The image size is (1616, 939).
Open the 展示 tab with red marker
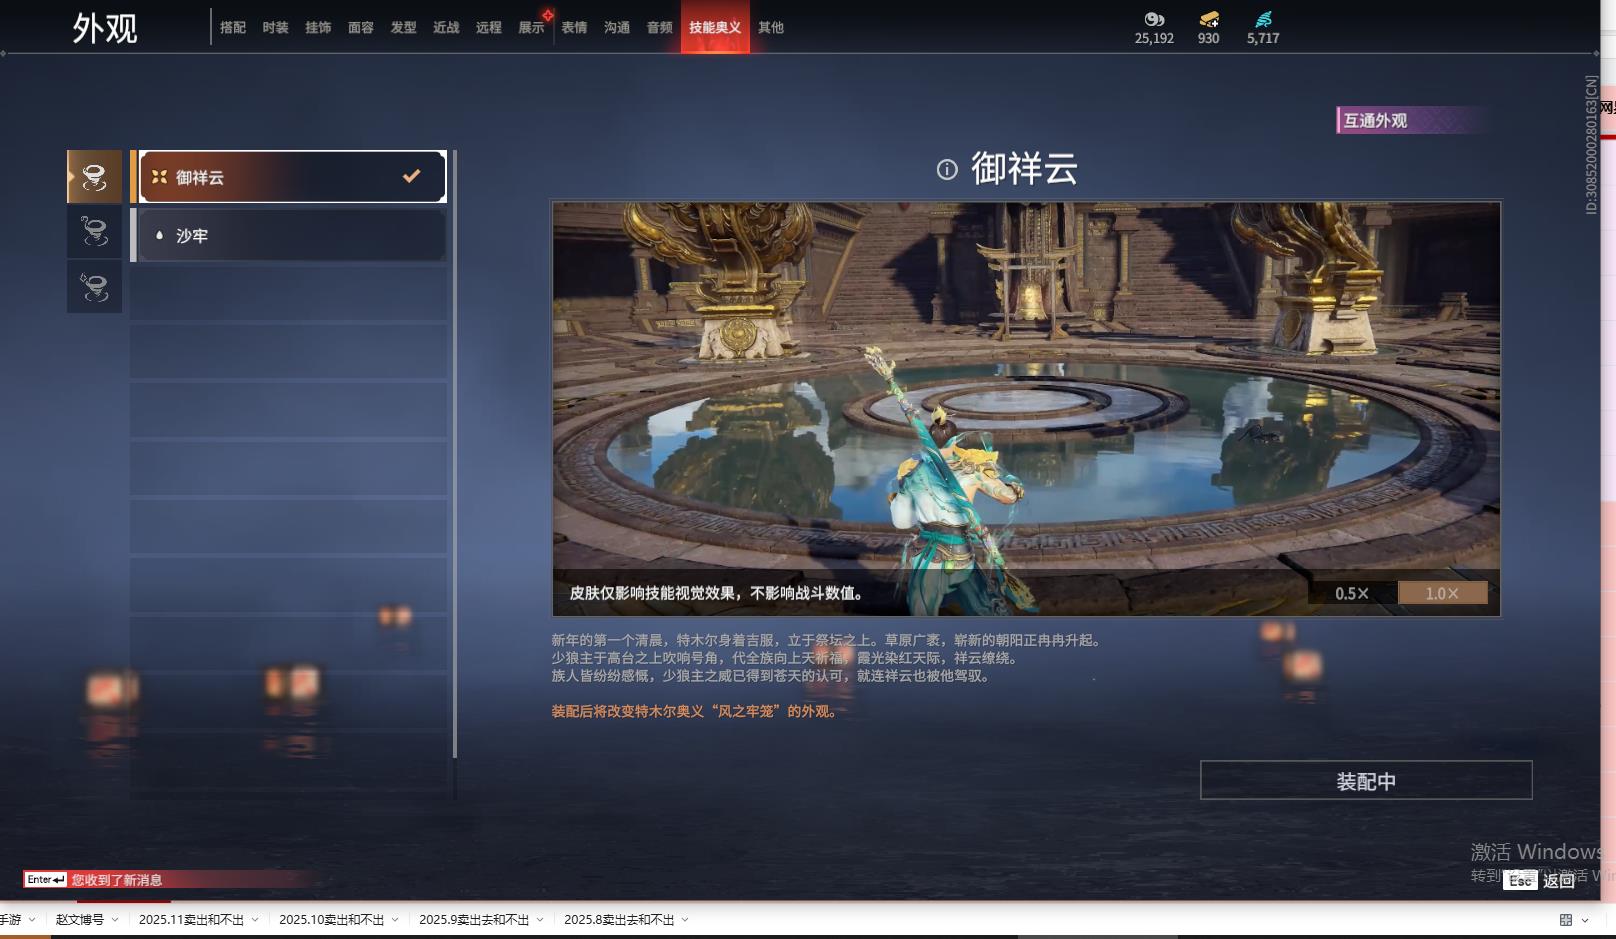point(531,28)
